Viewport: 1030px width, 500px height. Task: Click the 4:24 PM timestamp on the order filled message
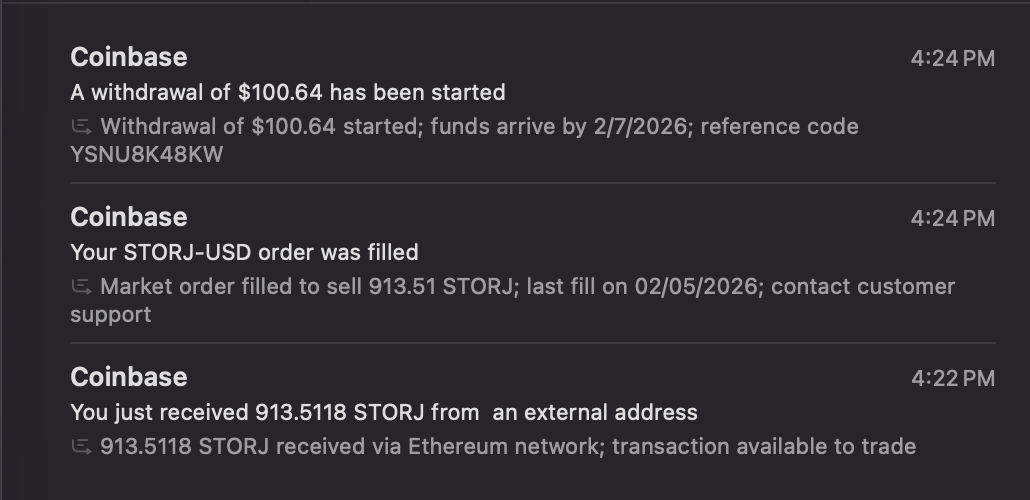(952, 219)
